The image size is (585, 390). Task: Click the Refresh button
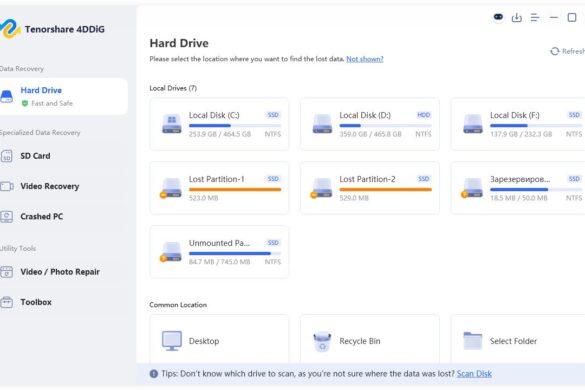[567, 51]
